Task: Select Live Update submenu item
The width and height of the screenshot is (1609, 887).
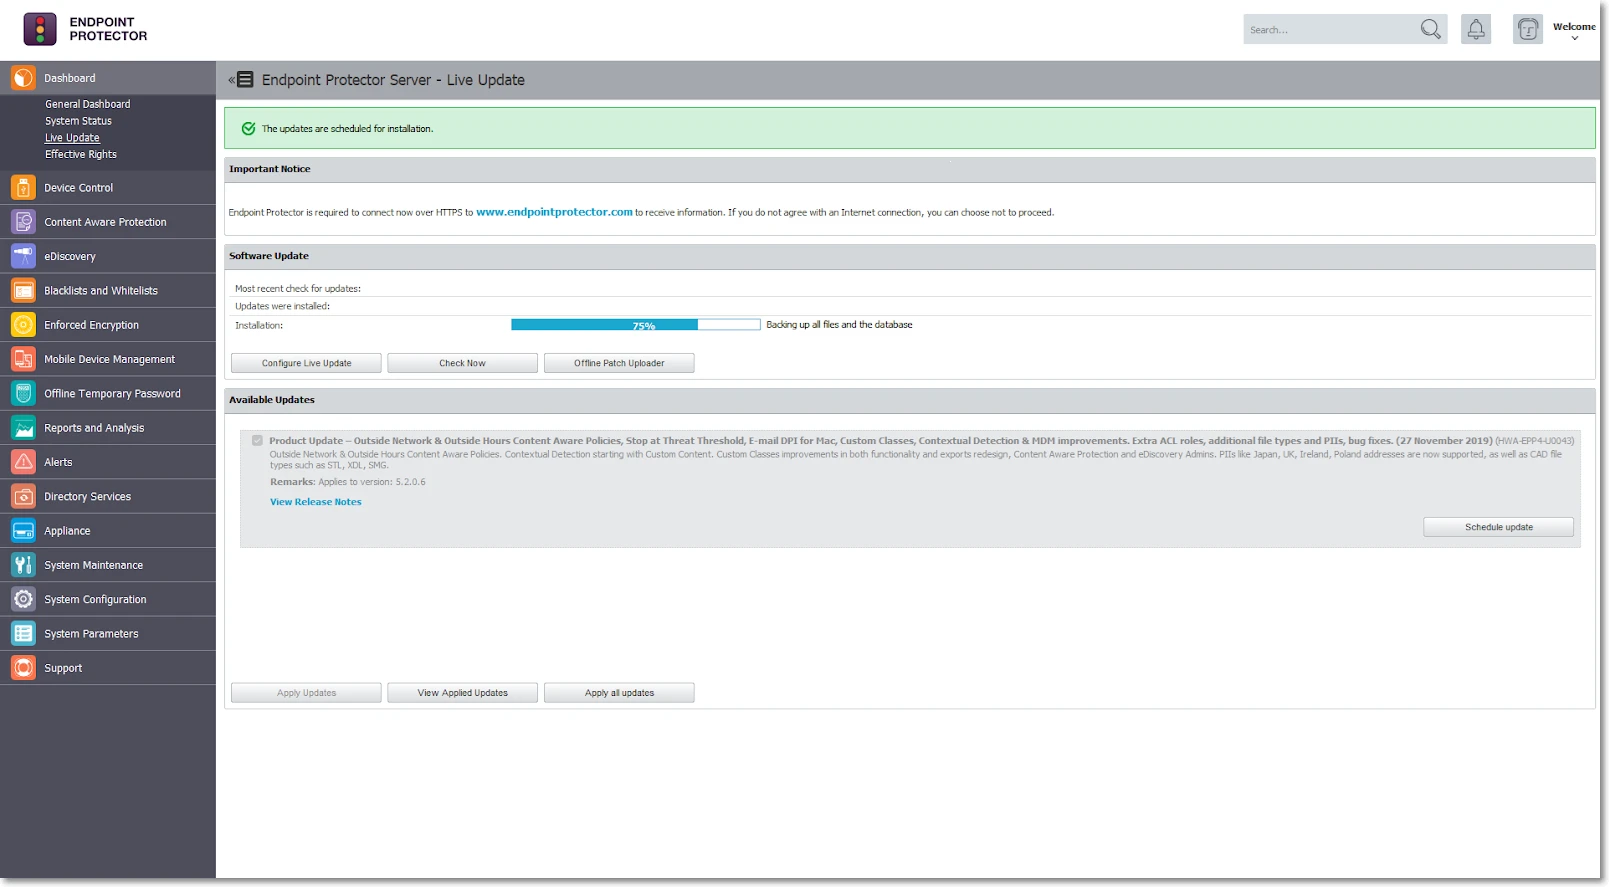Action: point(72,138)
